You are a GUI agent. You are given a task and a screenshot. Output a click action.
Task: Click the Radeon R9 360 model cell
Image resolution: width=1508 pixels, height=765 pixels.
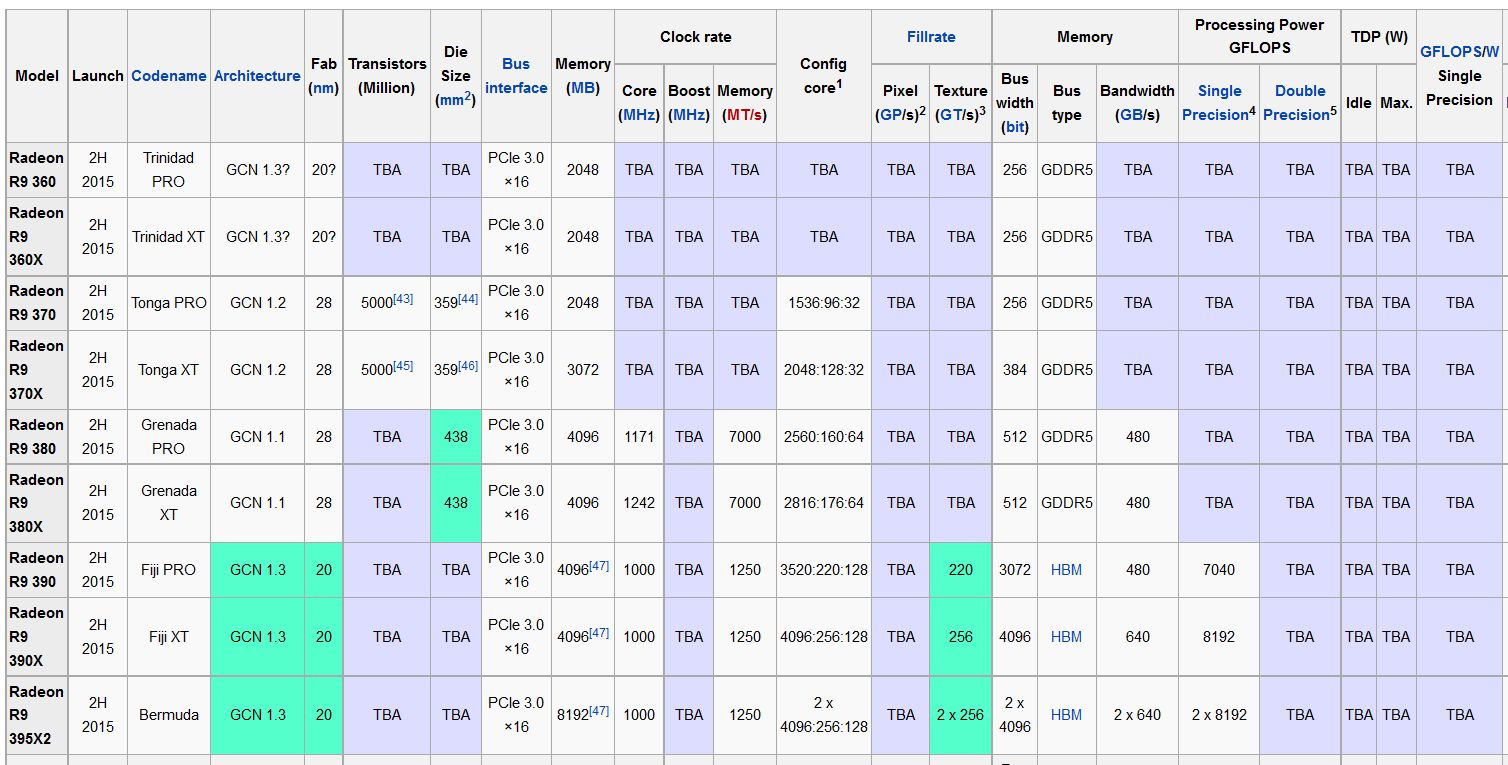click(x=37, y=170)
